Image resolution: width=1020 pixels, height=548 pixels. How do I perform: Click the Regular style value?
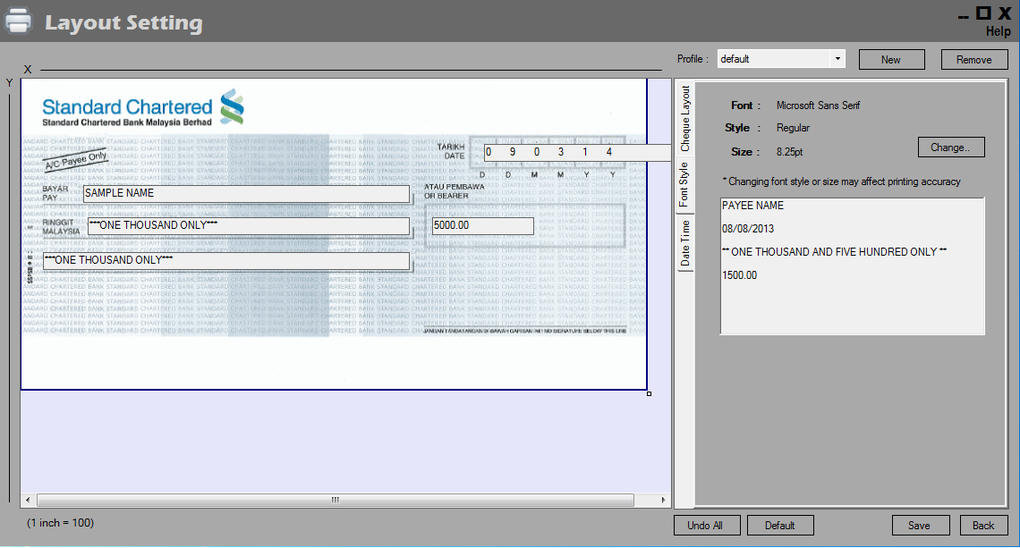tap(793, 128)
